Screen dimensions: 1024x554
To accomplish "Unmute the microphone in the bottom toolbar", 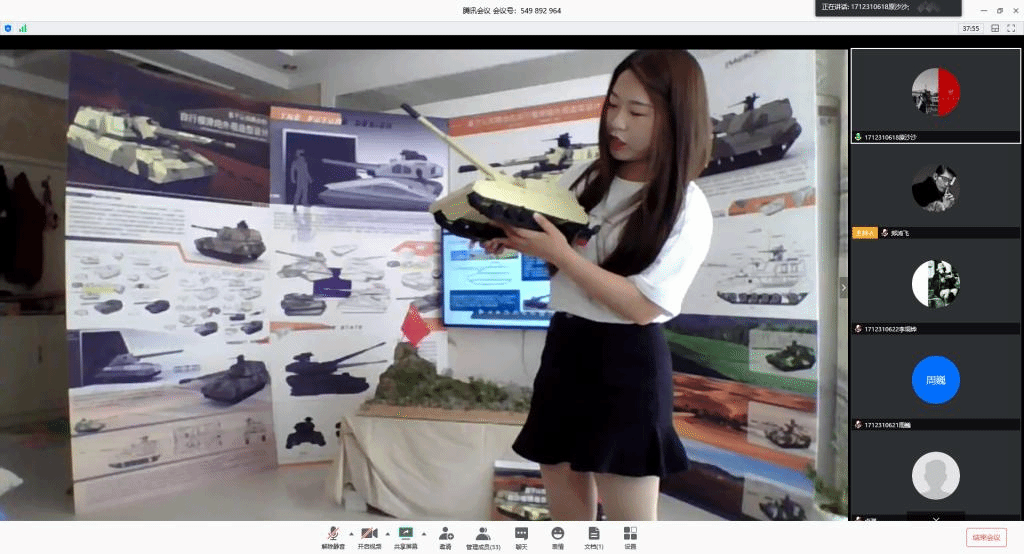I will pos(331,534).
